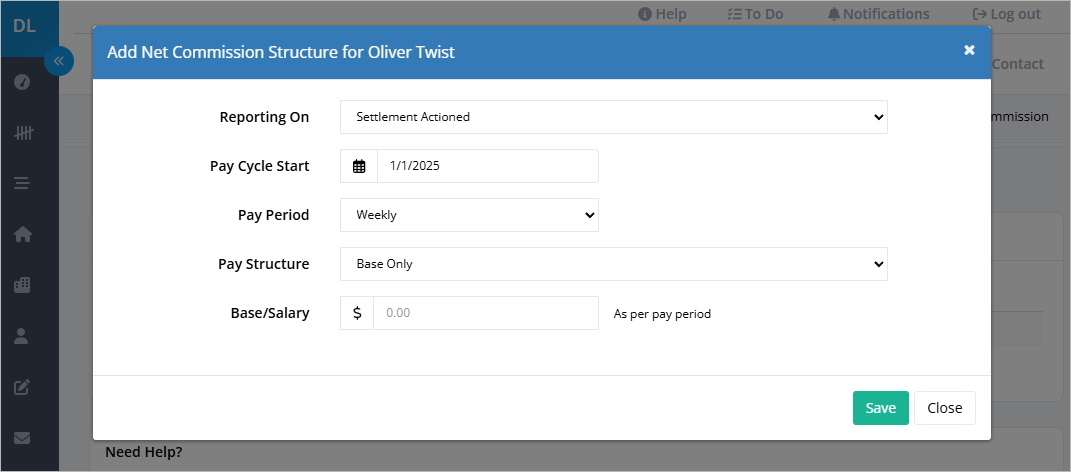The height and width of the screenshot is (472, 1071).
Task: Click the Pay Cycle Start date field
Action: pos(488,166)
